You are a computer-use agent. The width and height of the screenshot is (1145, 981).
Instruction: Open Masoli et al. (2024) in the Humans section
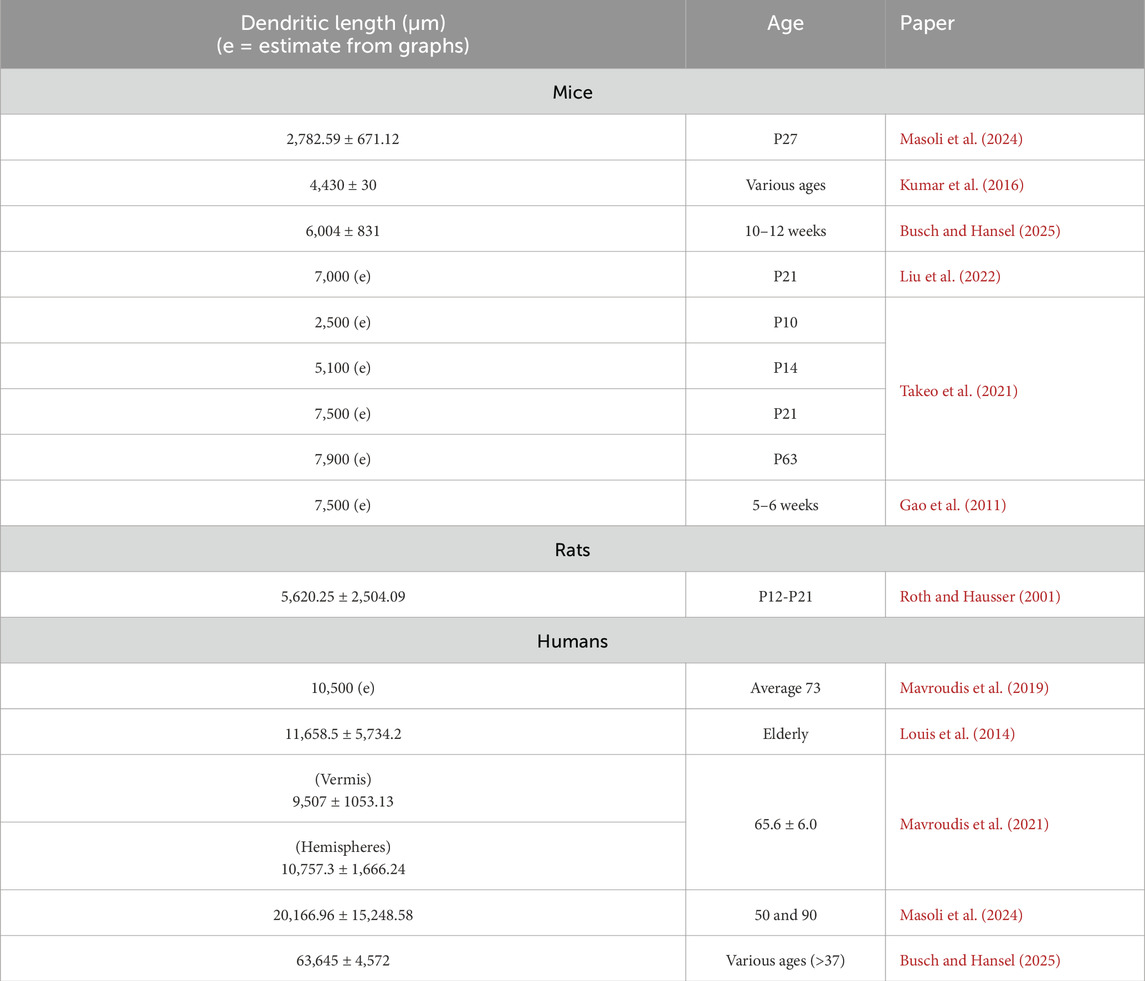pyautogui.click(x=962, y=915)
